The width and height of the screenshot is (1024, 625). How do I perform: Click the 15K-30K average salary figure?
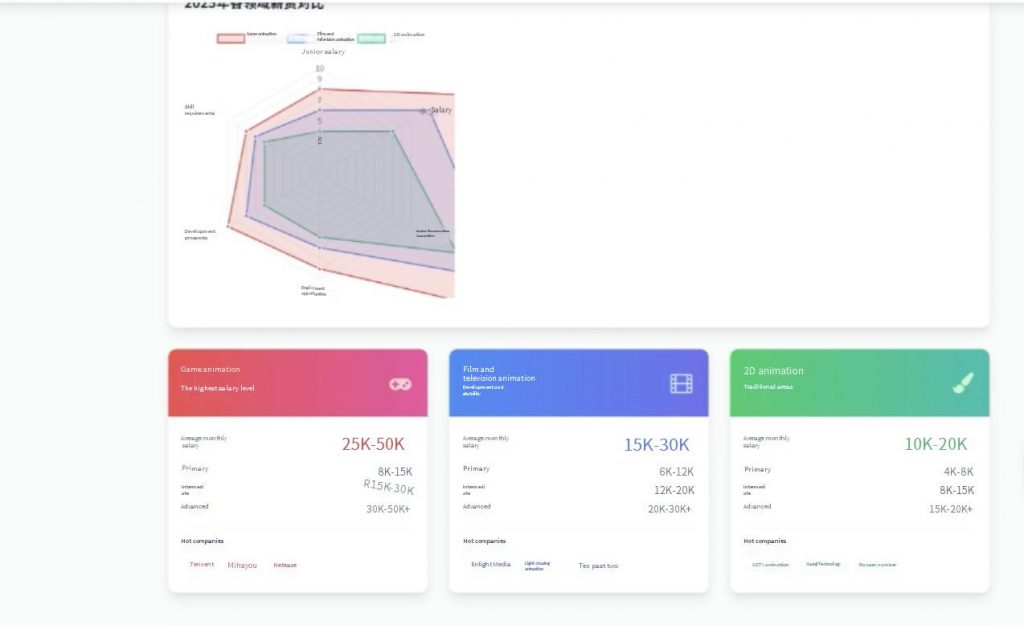point(656,444)
